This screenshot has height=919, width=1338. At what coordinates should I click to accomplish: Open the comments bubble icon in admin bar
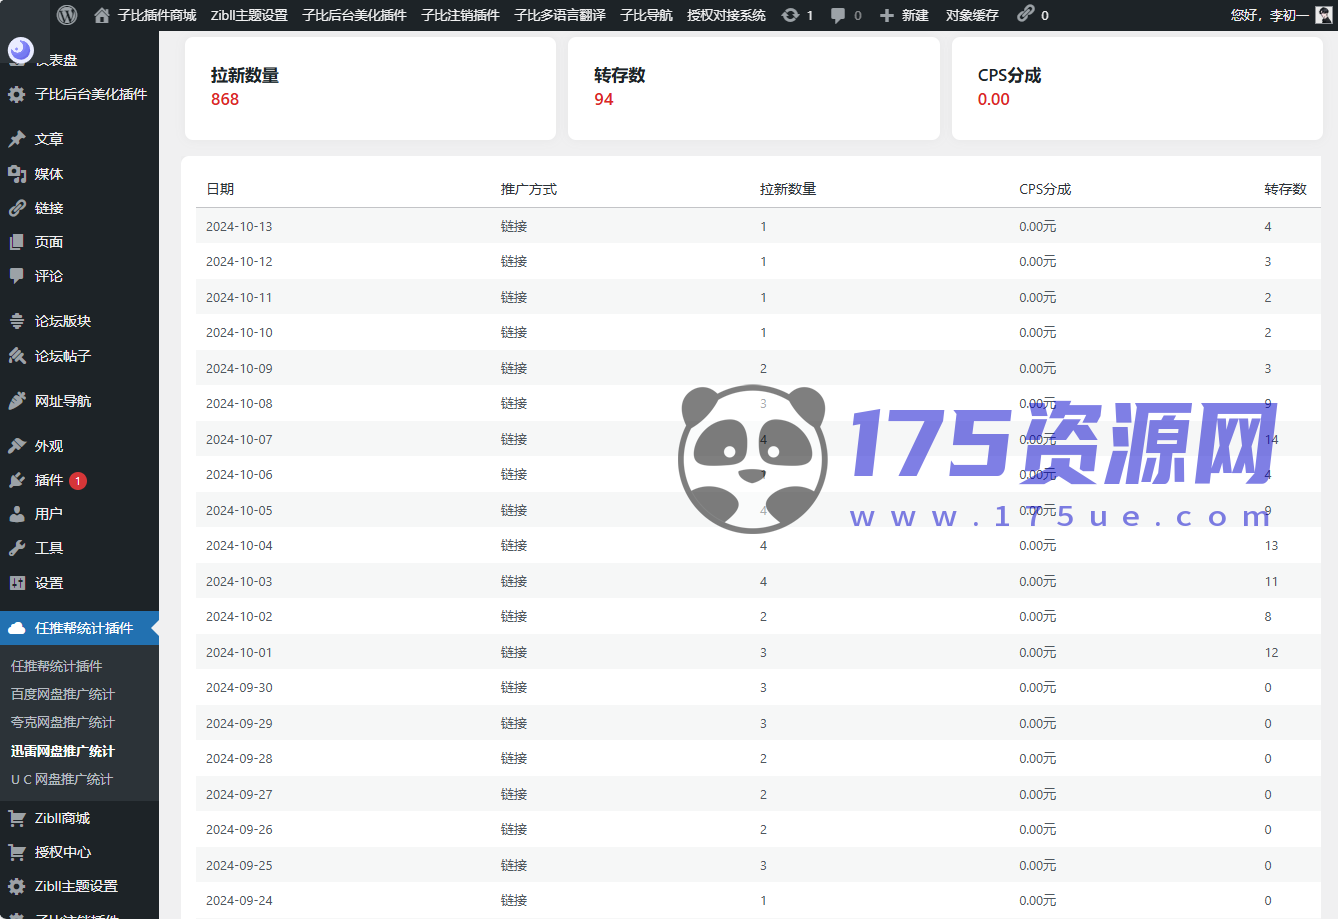coord(838,15)
